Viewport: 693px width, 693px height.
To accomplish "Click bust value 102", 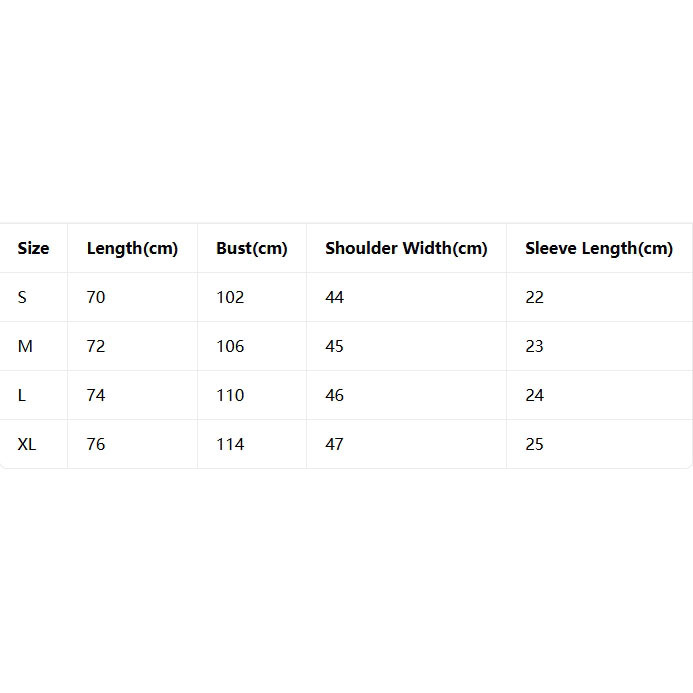I will [230, 297].
